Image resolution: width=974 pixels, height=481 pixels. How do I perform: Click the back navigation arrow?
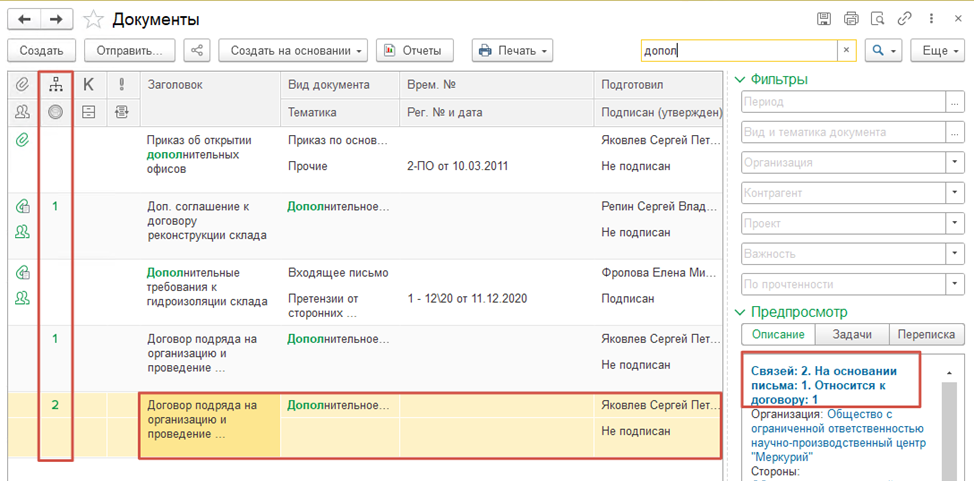coord(25,20)
